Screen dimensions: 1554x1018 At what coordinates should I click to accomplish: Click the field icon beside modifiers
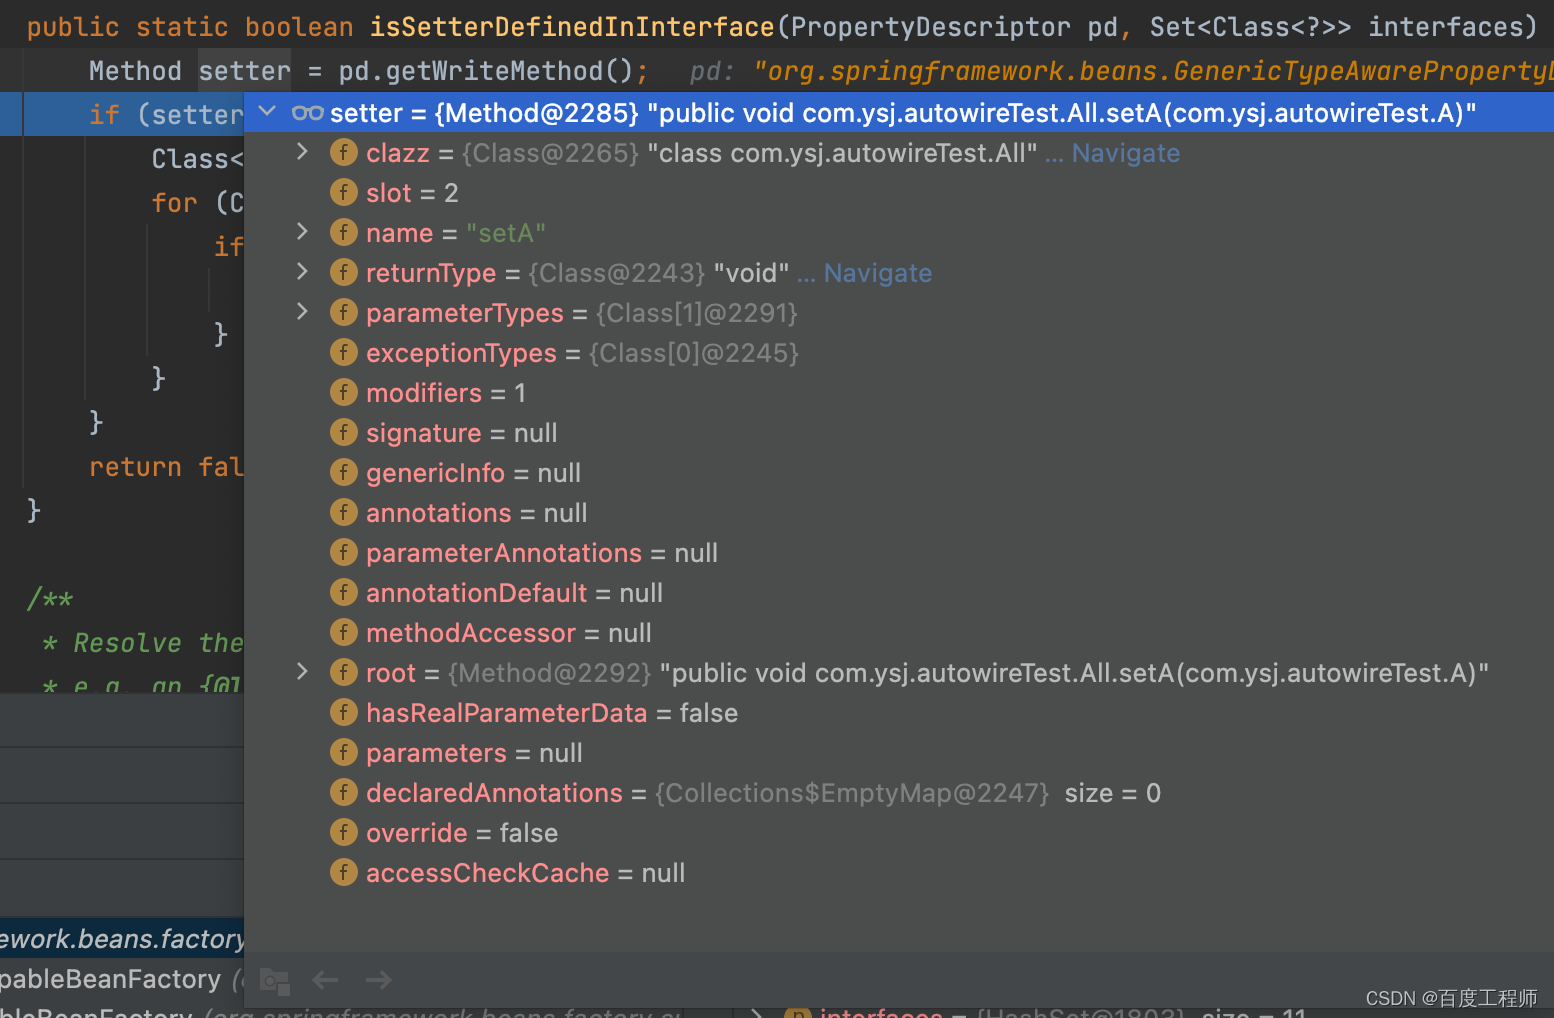pos(344,393)
